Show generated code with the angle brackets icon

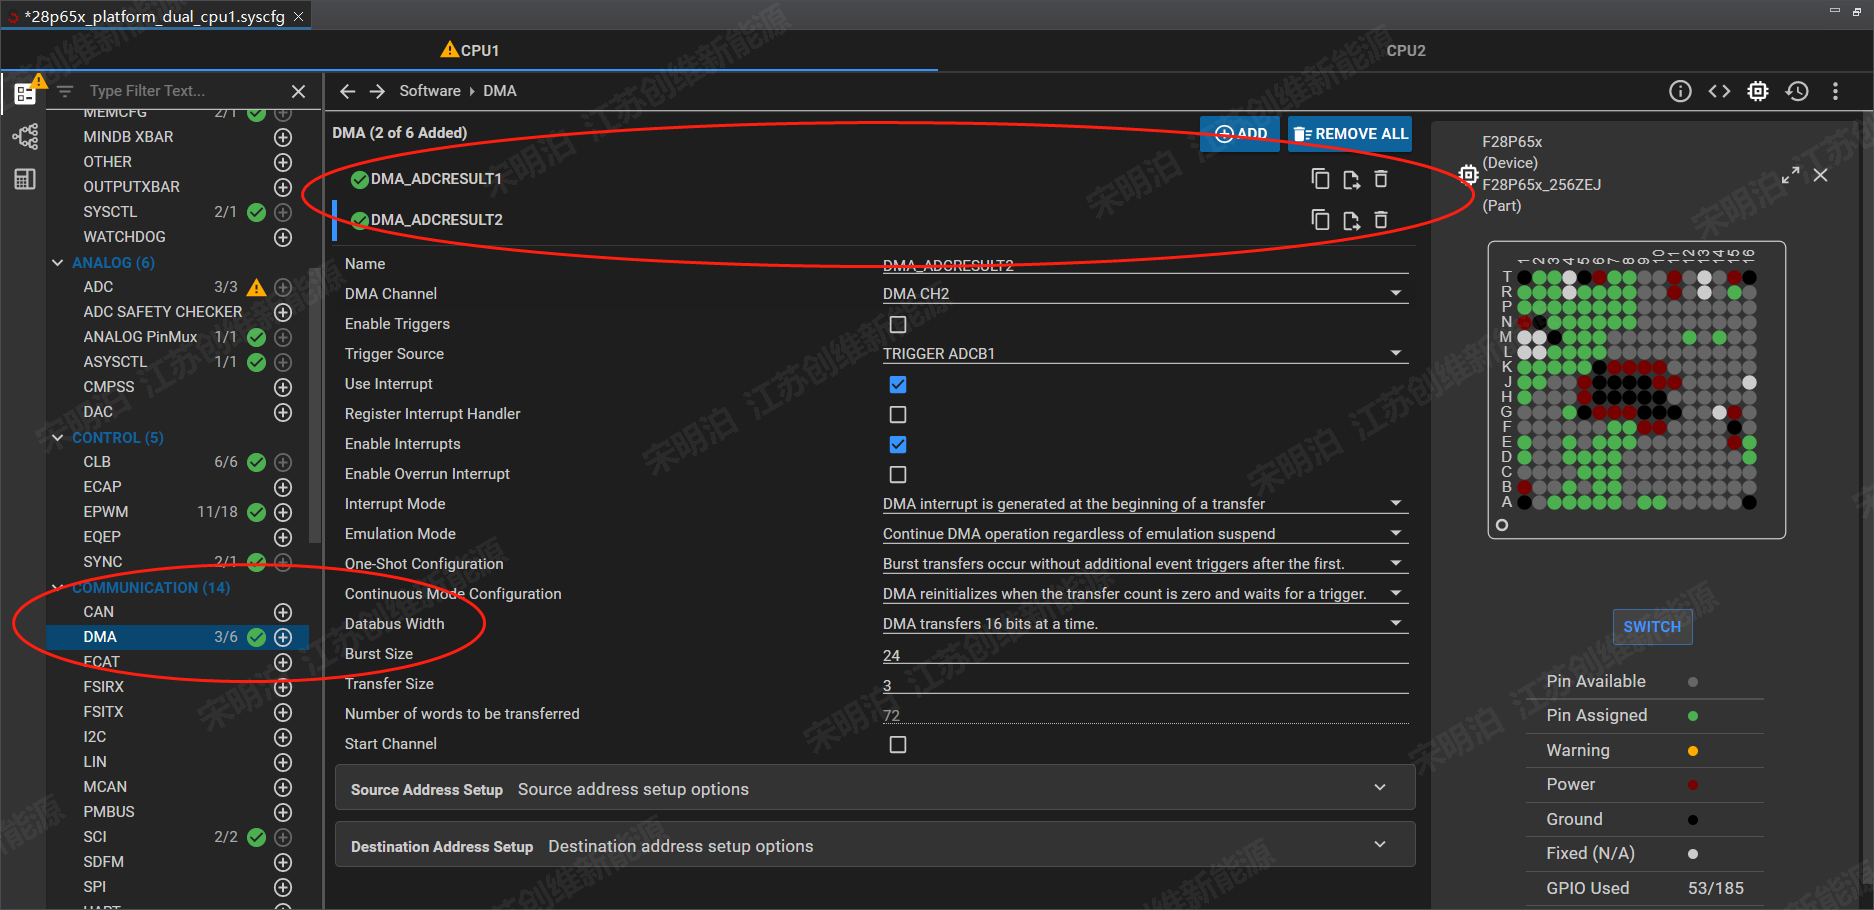pyautogui.click(x=1719, y=91)
